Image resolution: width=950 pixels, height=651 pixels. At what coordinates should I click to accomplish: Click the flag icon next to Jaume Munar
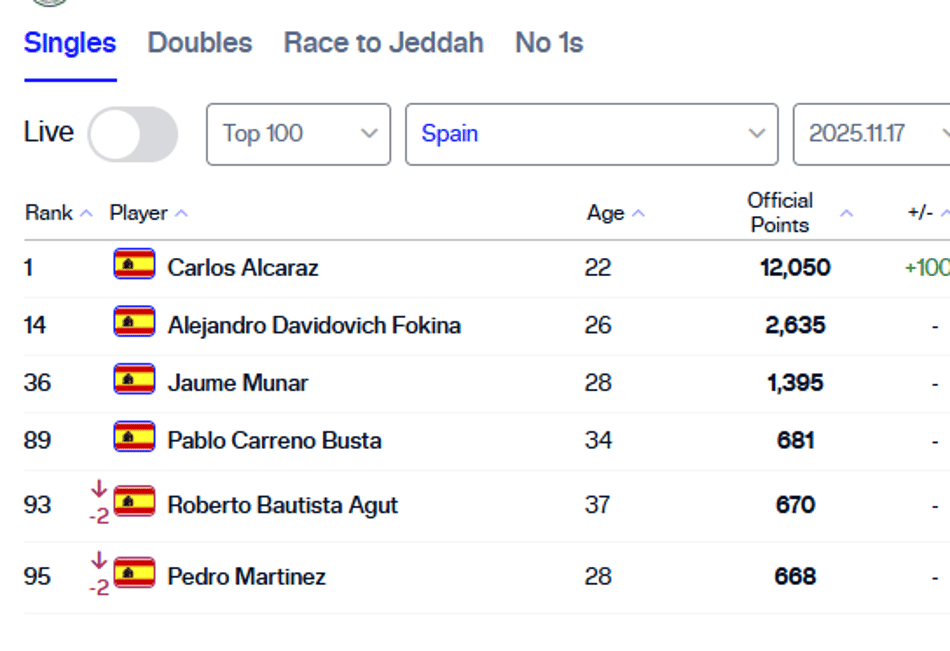tap(134, 379)
